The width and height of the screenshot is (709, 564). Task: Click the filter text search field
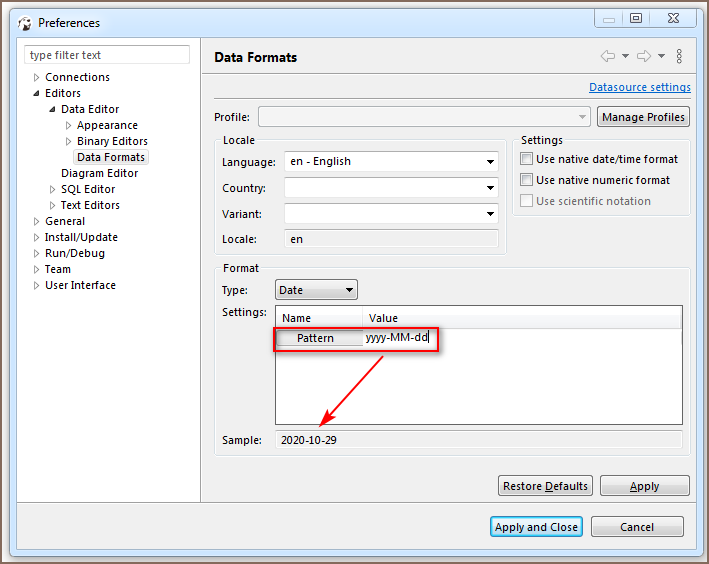tap(107, 55)
